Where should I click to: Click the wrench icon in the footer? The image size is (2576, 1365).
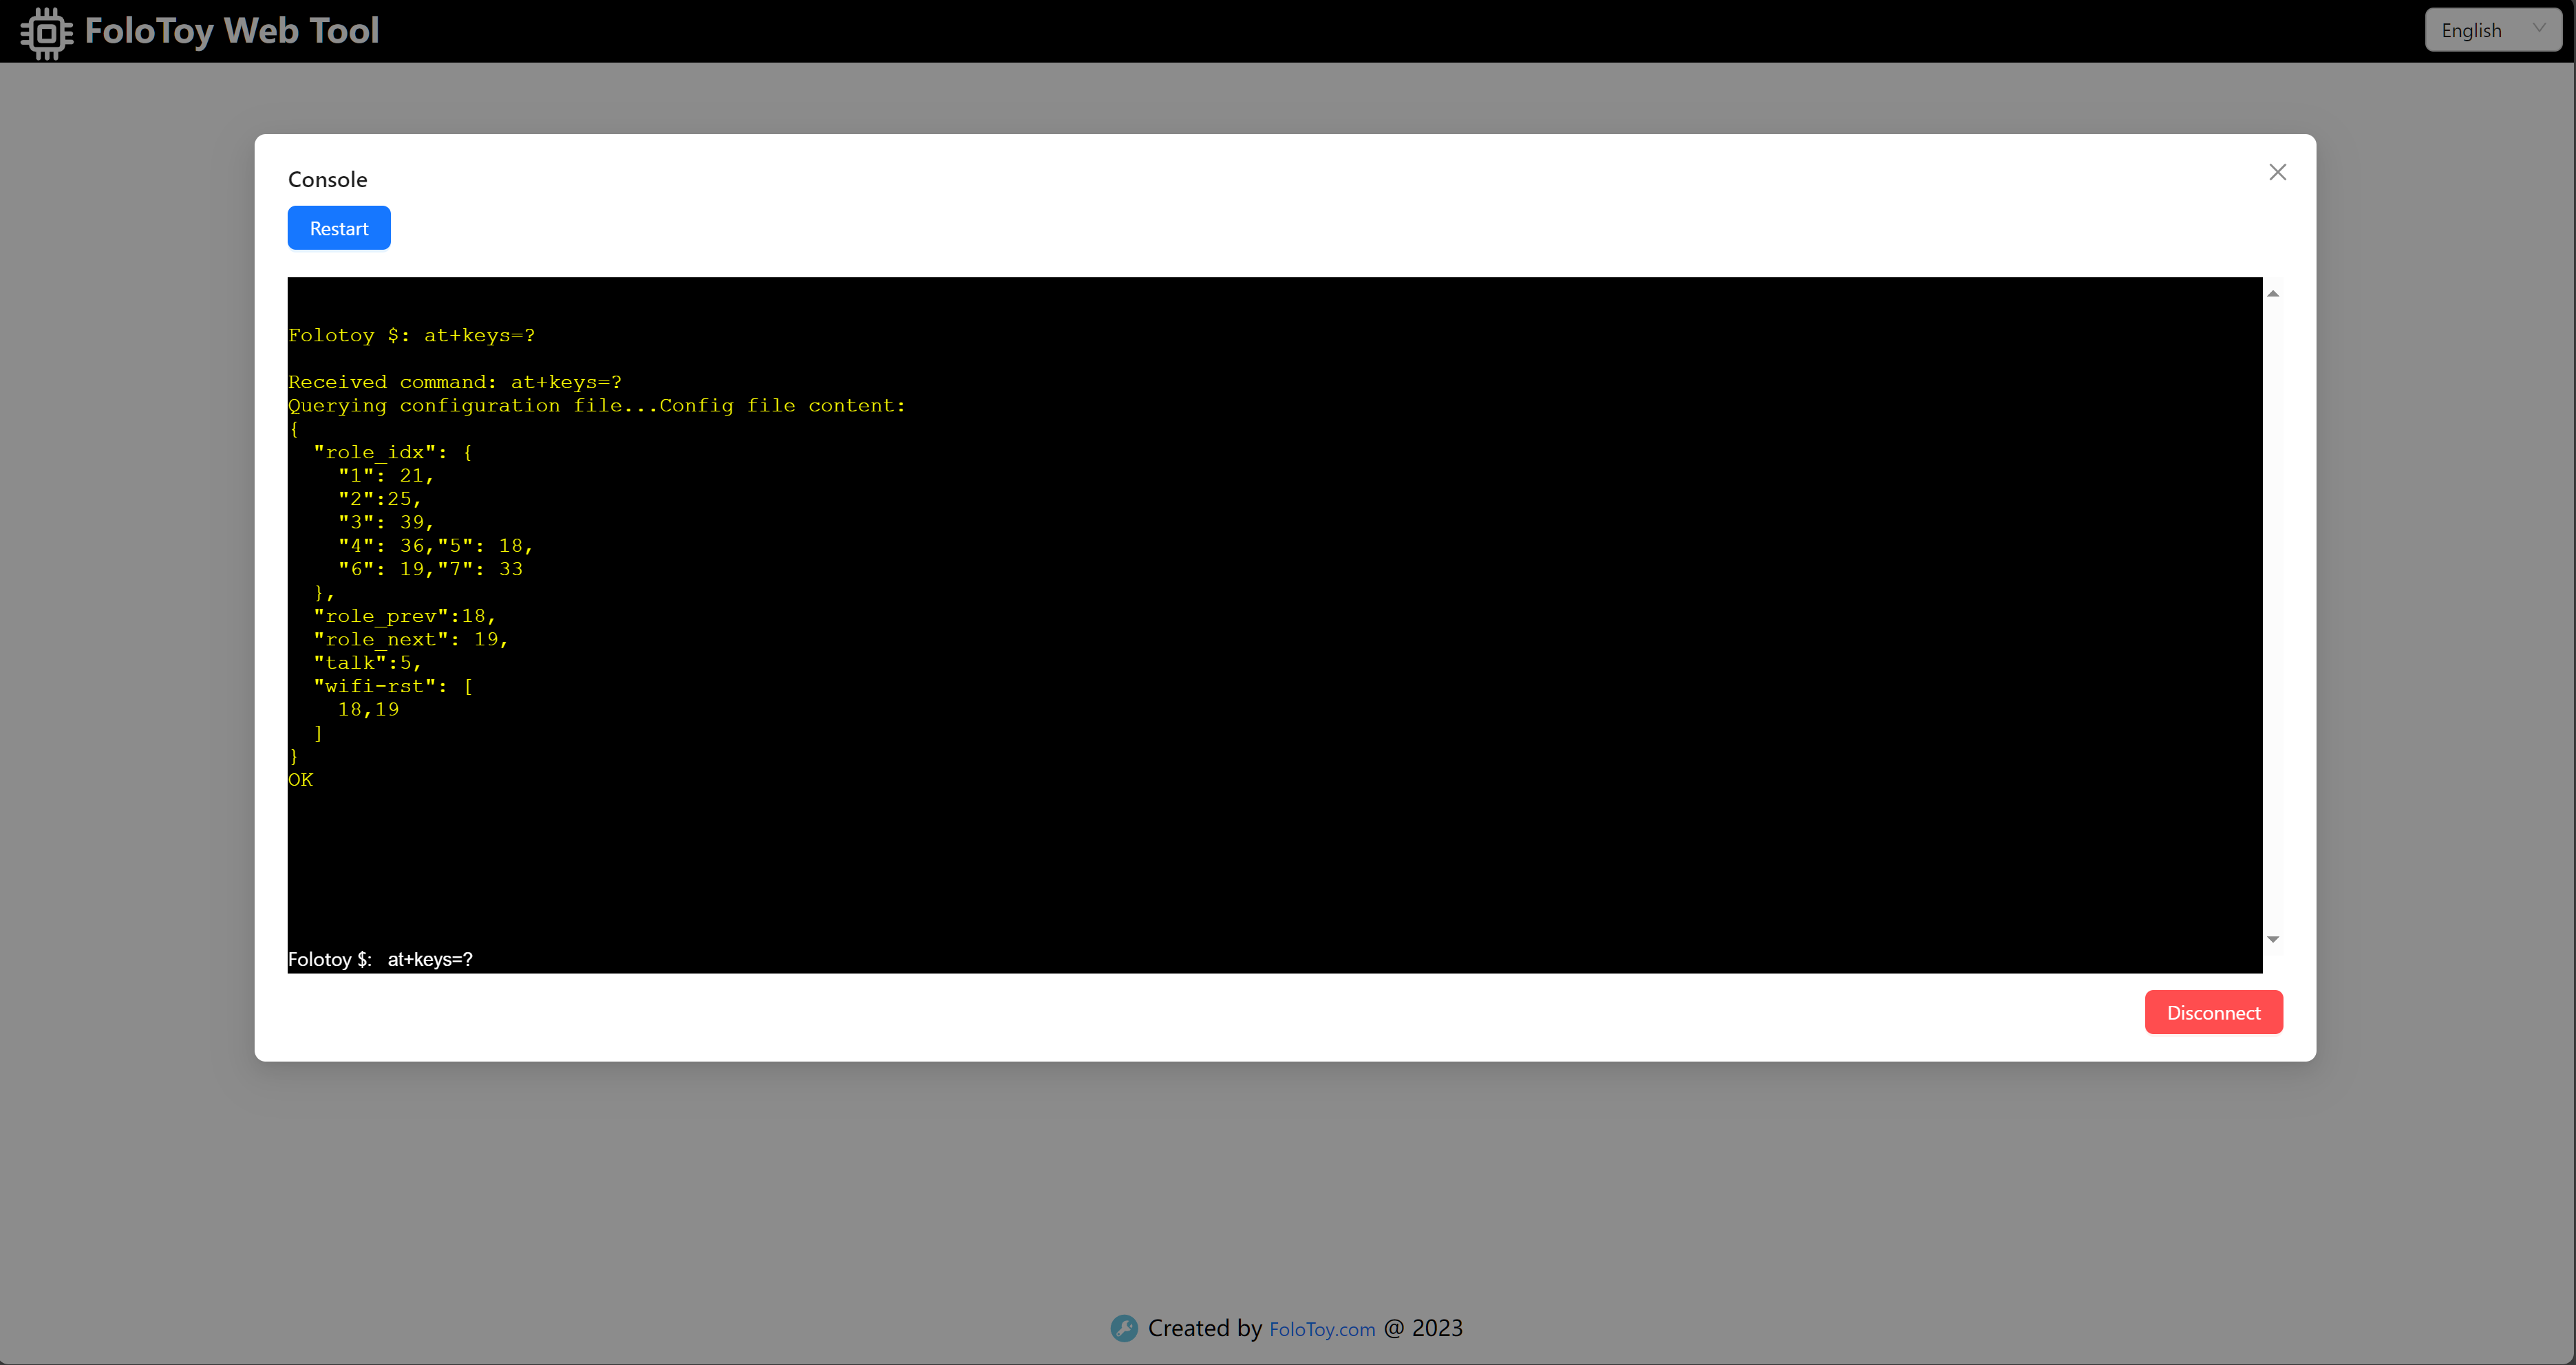point(1124,1328)
